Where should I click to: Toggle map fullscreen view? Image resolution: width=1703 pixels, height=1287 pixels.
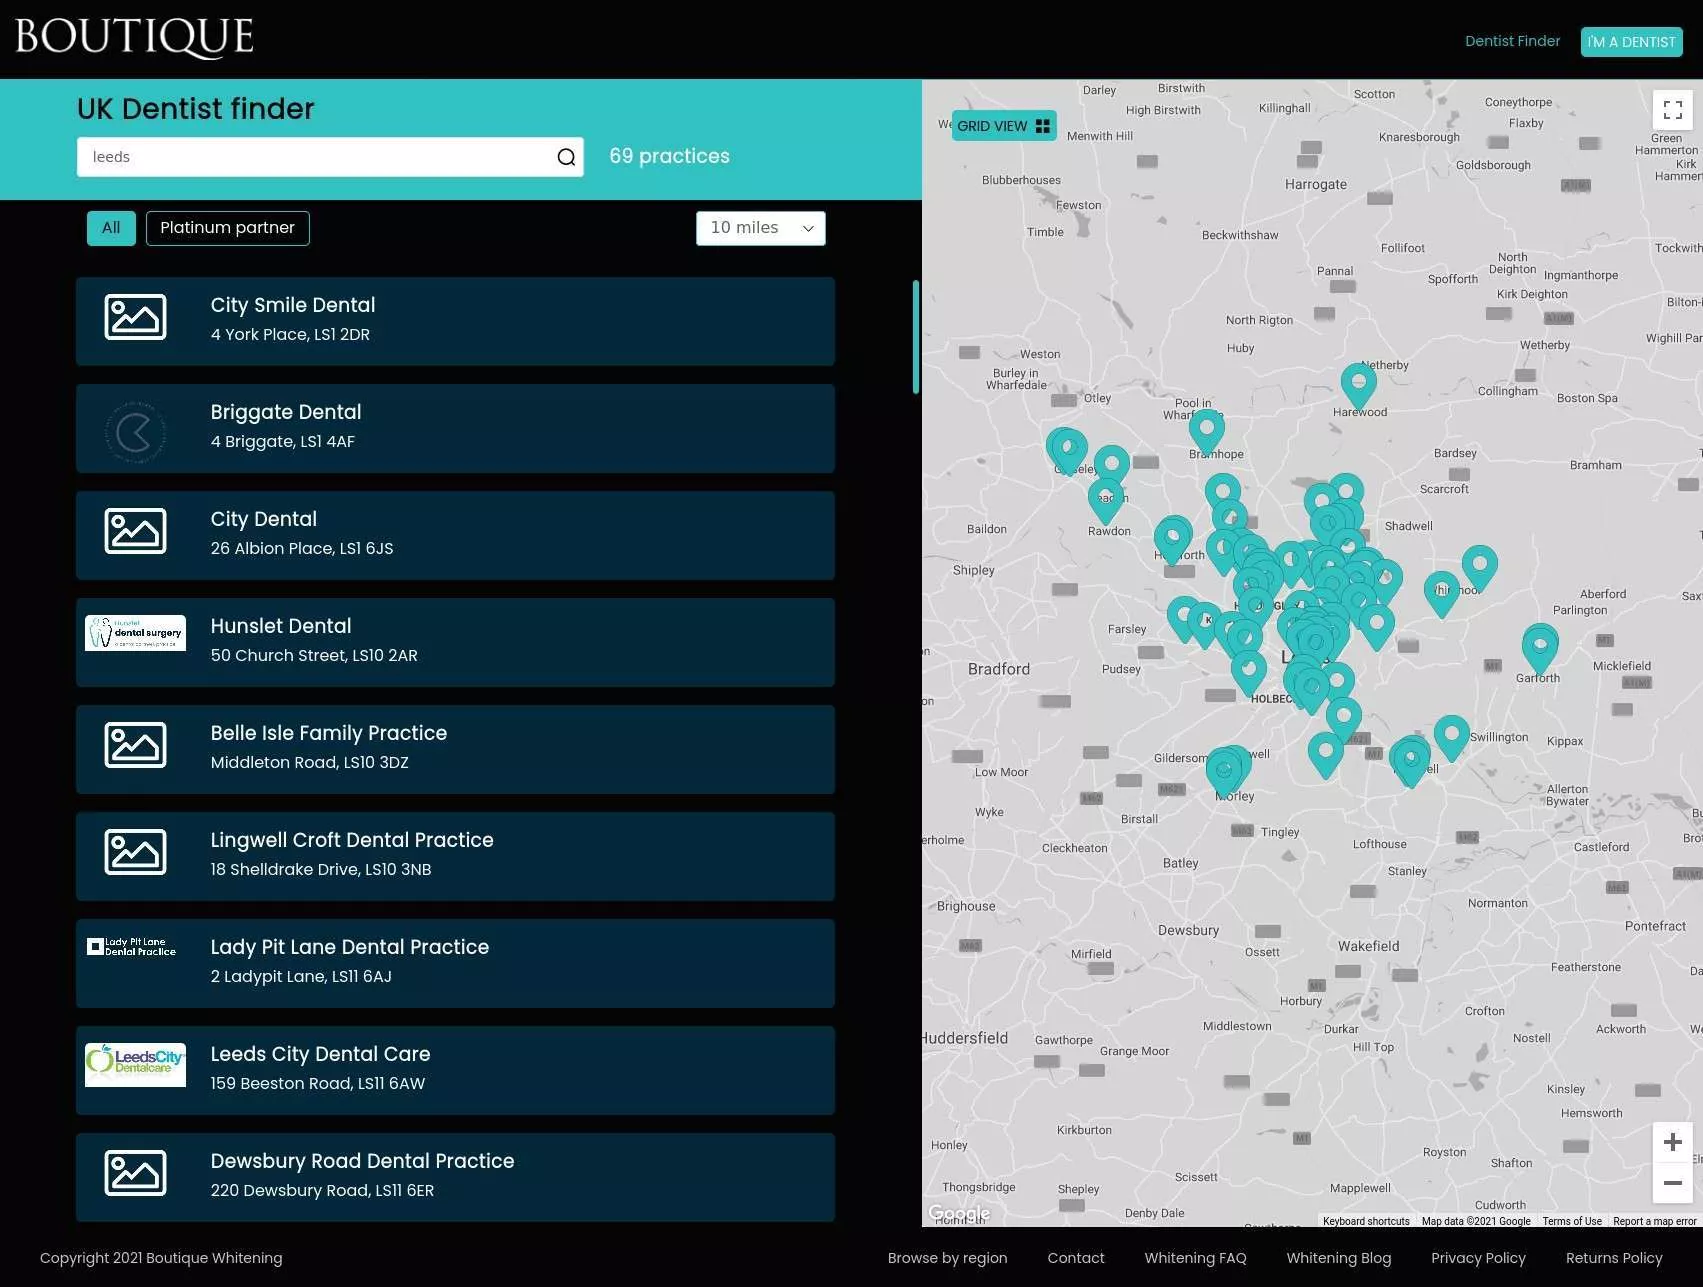tap(1673, 109)
